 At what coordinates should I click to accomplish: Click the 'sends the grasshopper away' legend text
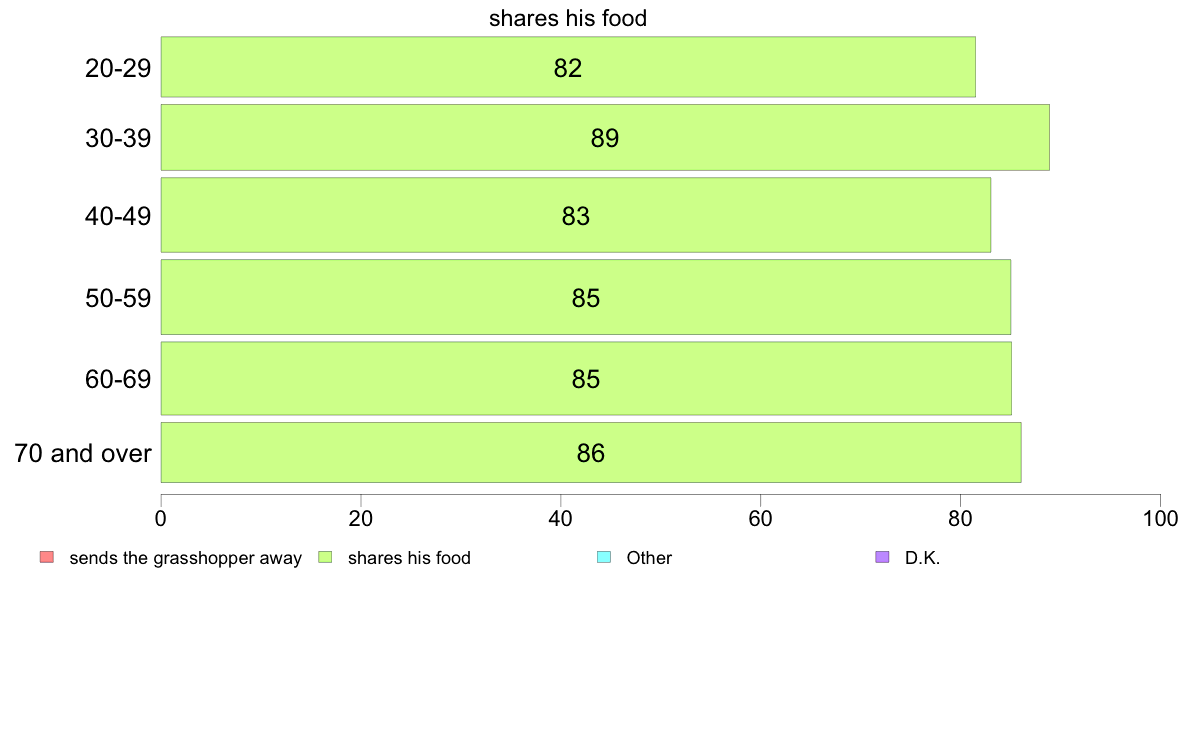click(186, 559)
